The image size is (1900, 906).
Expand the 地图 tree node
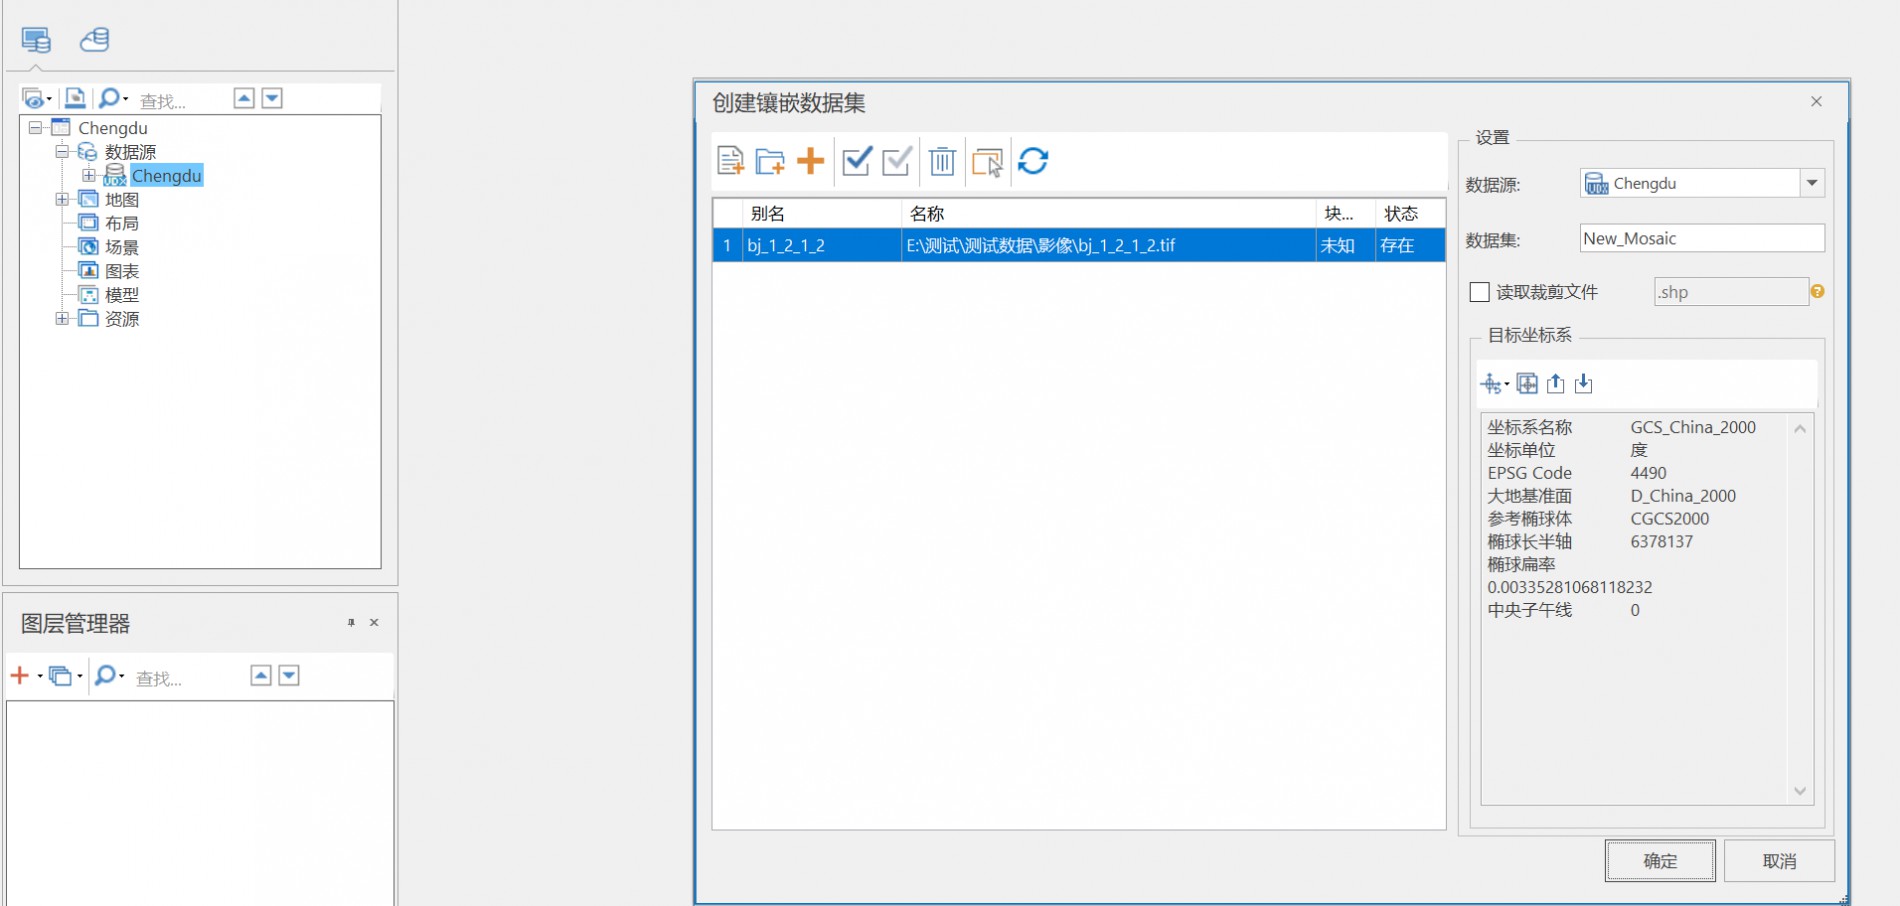click(x=62, y=200)
